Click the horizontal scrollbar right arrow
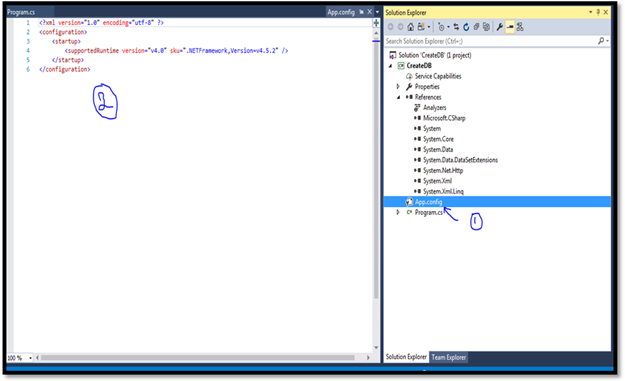Screen dimensions: 625x381 point(368,358)
